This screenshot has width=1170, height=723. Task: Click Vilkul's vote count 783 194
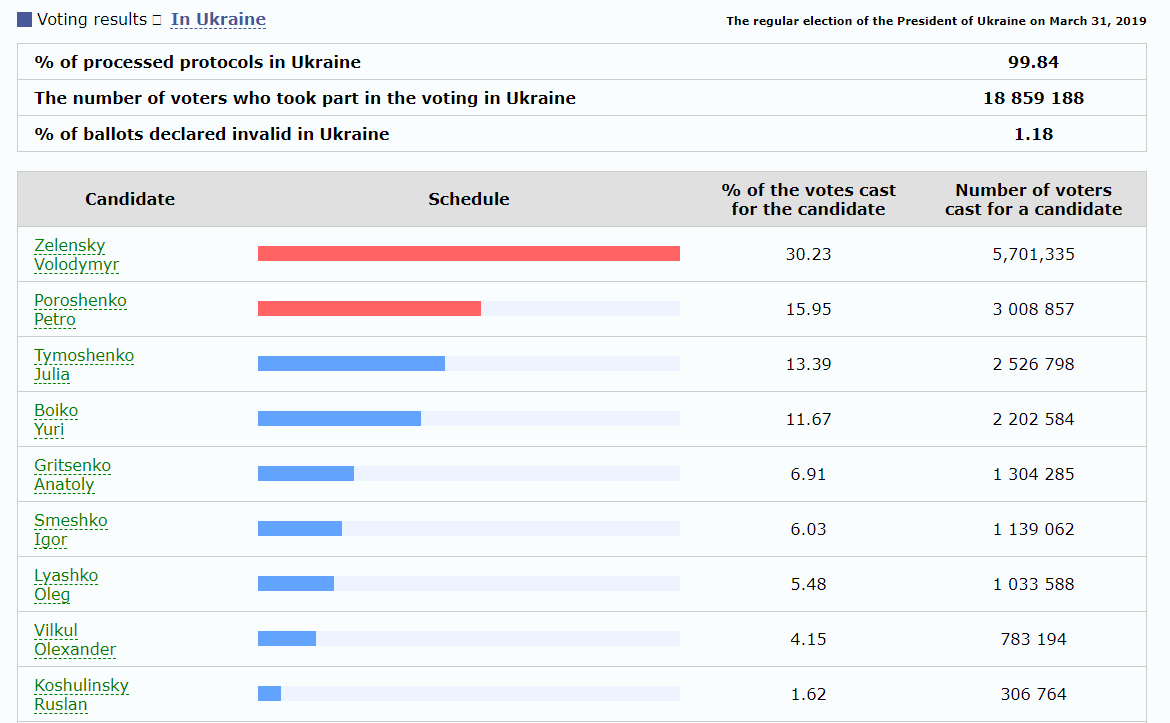point(1033,639)
